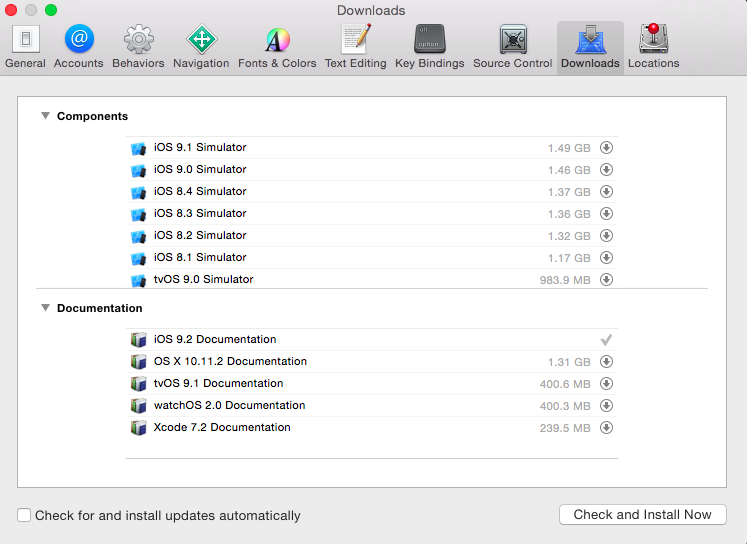Open Key Bindings preferences
Viewport: 747px width, 544px height.
pos(429,47)
